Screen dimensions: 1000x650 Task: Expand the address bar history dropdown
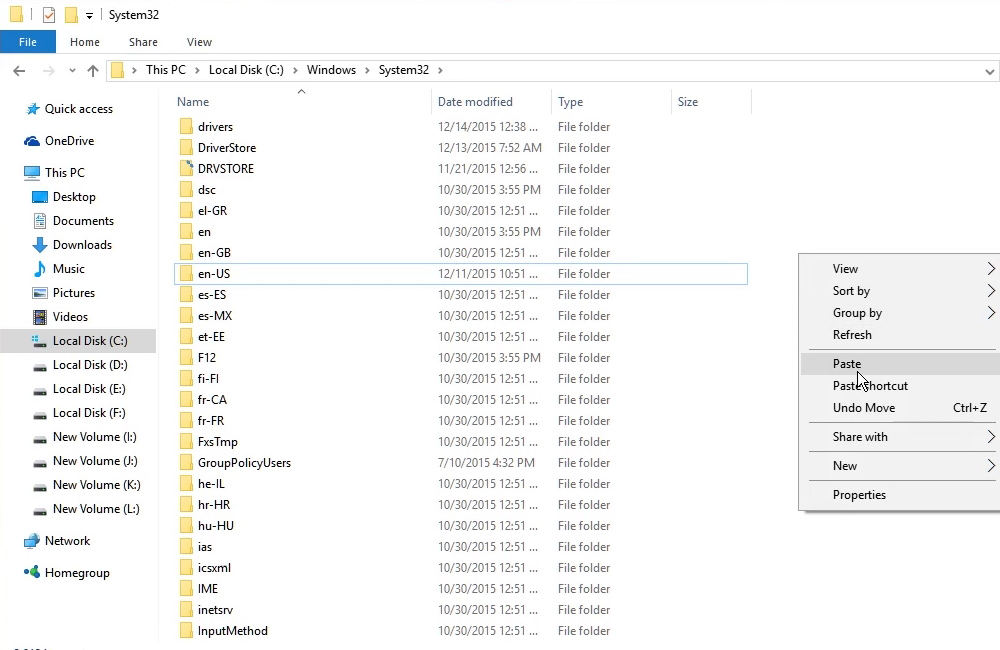click(990, 71)
